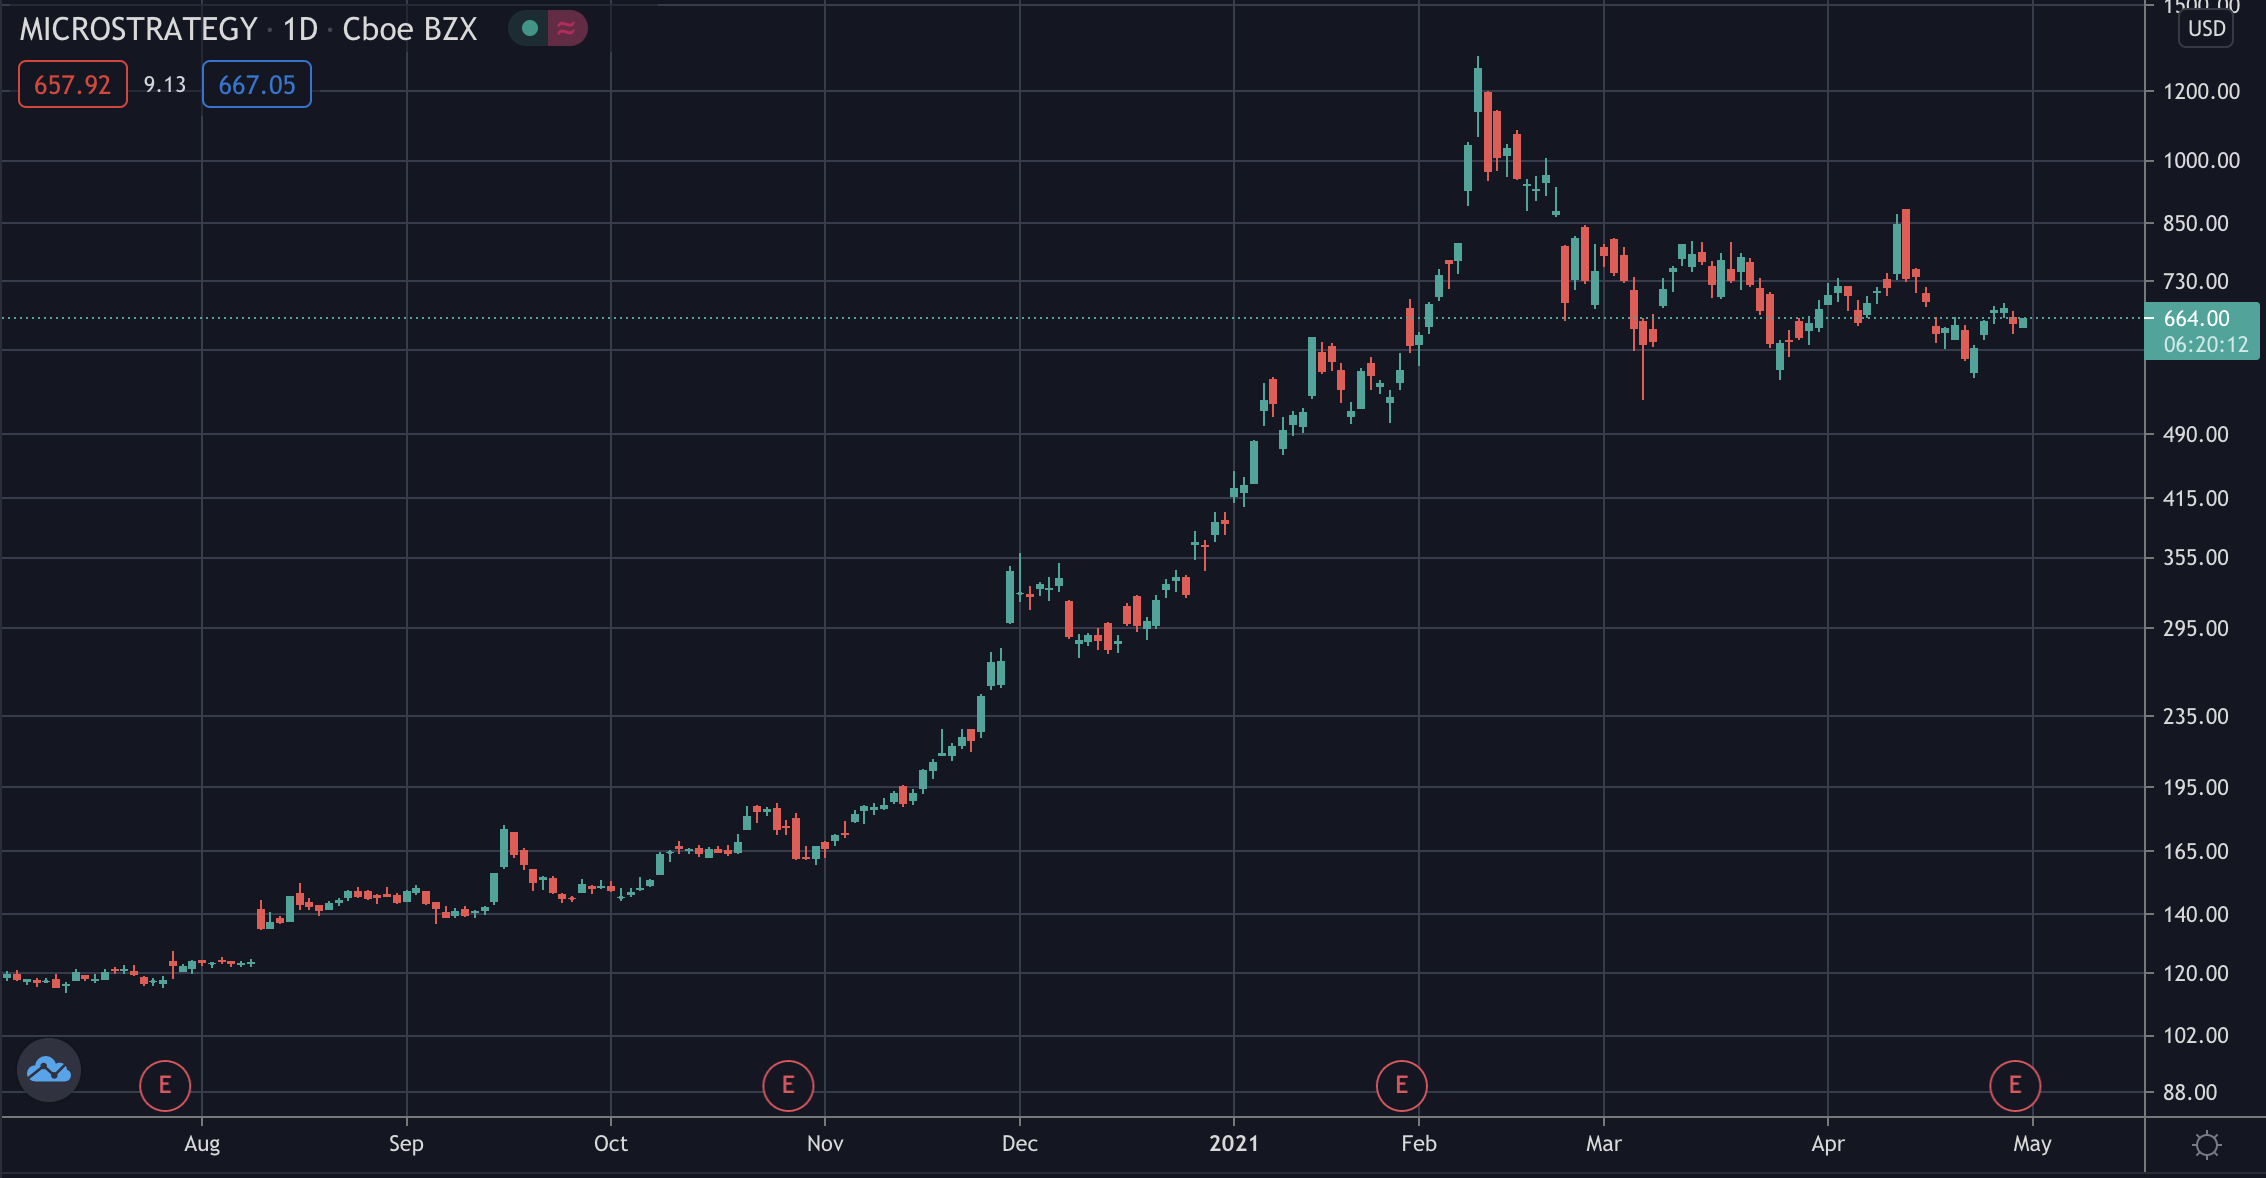This screenshot has width=2266, height=1178.
Task: Click the Oct label on time axis
Action: pyautogui.click(x=611, y=1144)
